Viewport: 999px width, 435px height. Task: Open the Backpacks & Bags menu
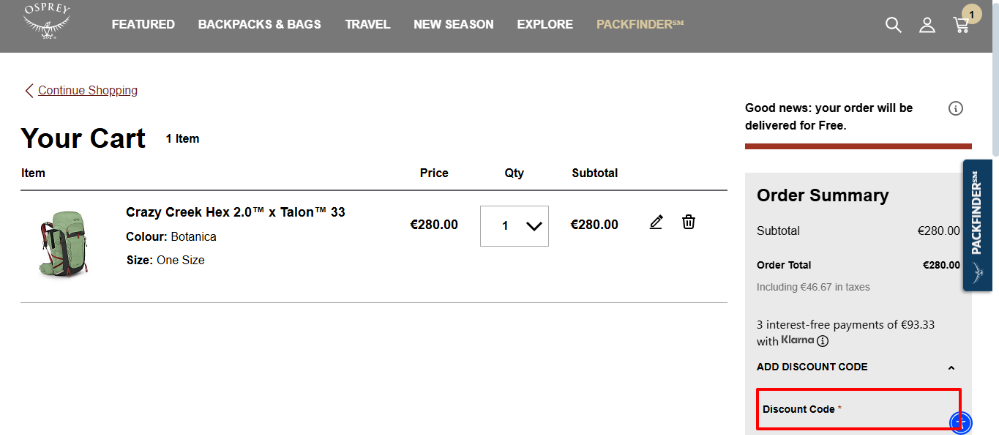[x=259, y=25]
